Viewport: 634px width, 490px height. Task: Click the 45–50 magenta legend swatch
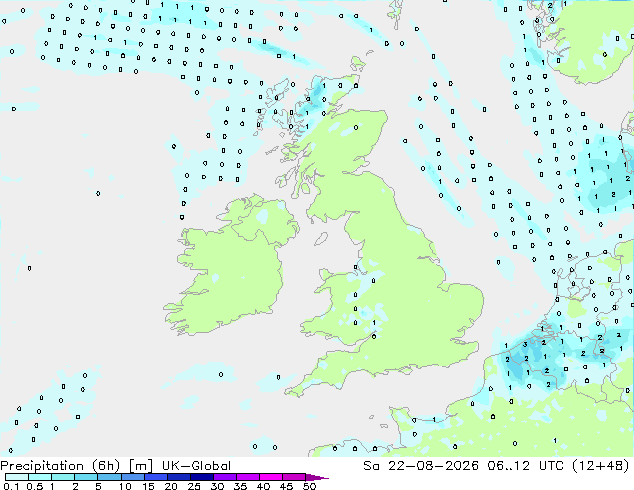[x=294, y=477]
